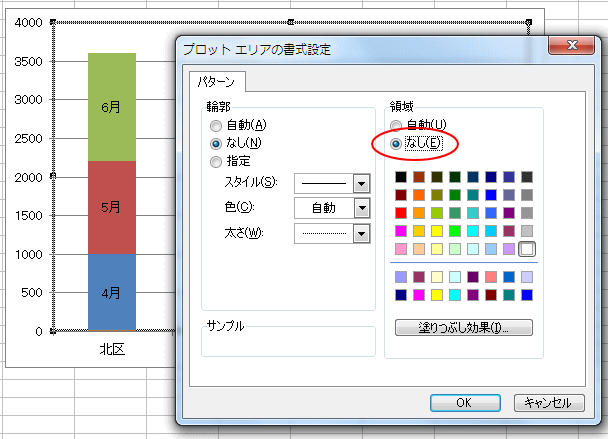Click the 2000 axis value

(x=28, y=178)
